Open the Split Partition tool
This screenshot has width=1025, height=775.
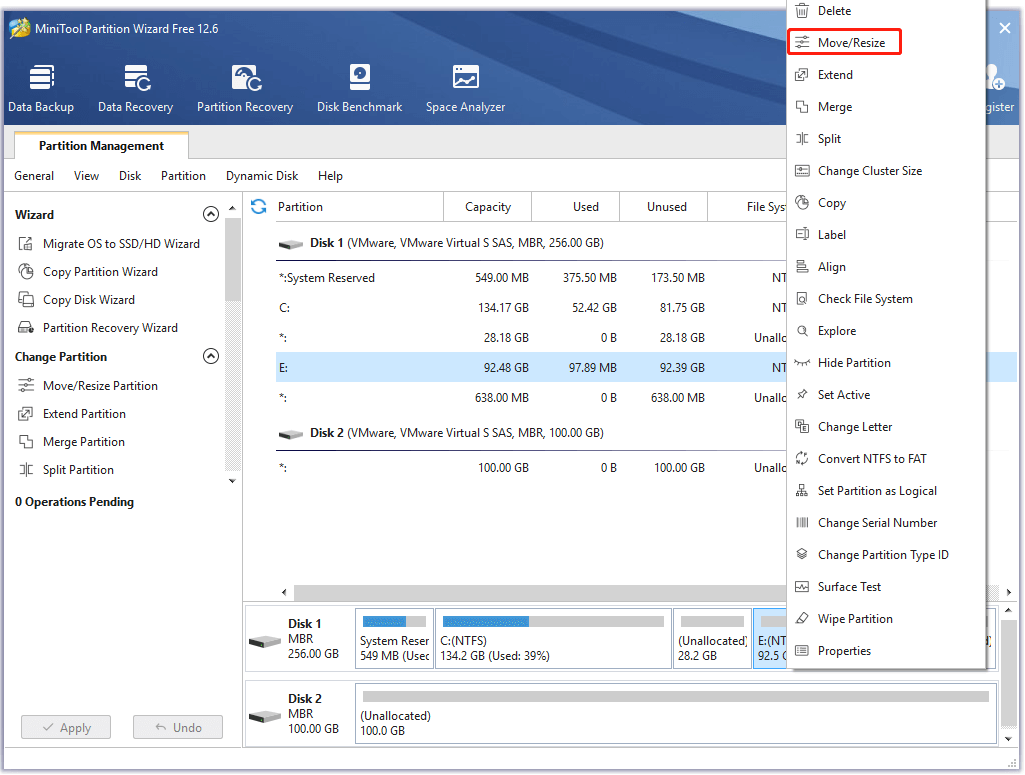coord(78,469)
